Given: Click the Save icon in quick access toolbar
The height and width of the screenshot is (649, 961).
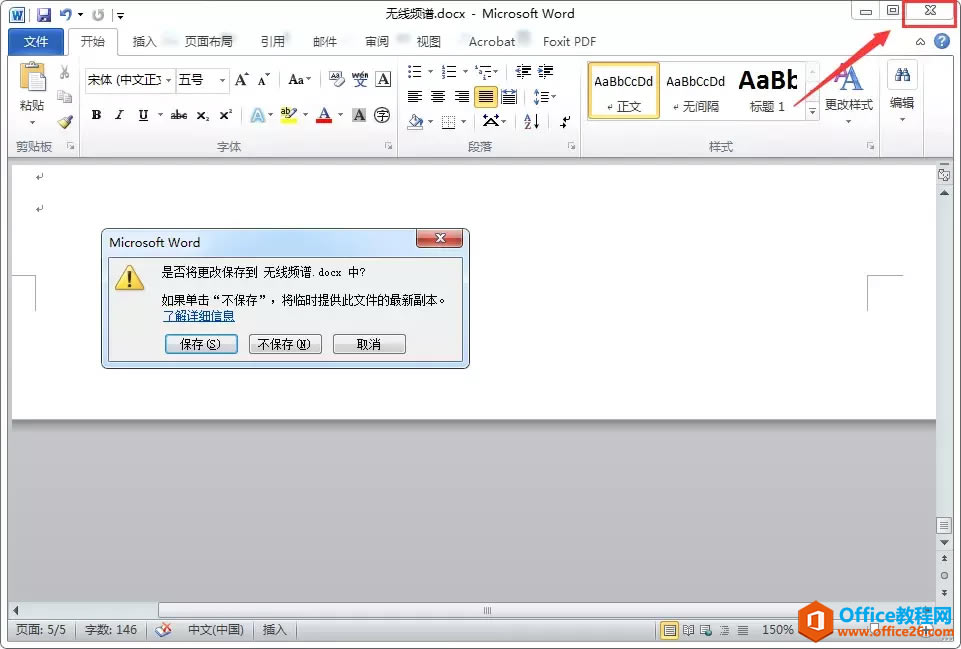Looking at the screenshot, I should coord(44,14).
